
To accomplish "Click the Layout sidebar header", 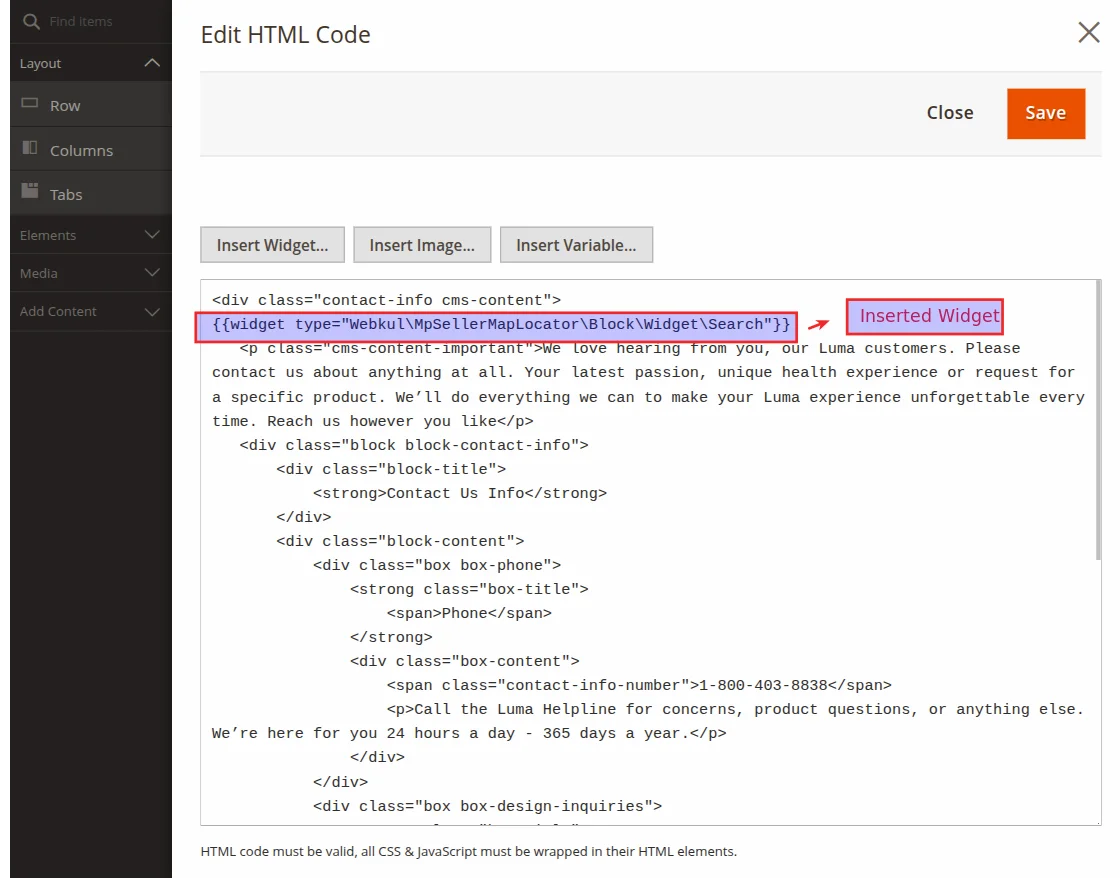I will coord(40,62).
